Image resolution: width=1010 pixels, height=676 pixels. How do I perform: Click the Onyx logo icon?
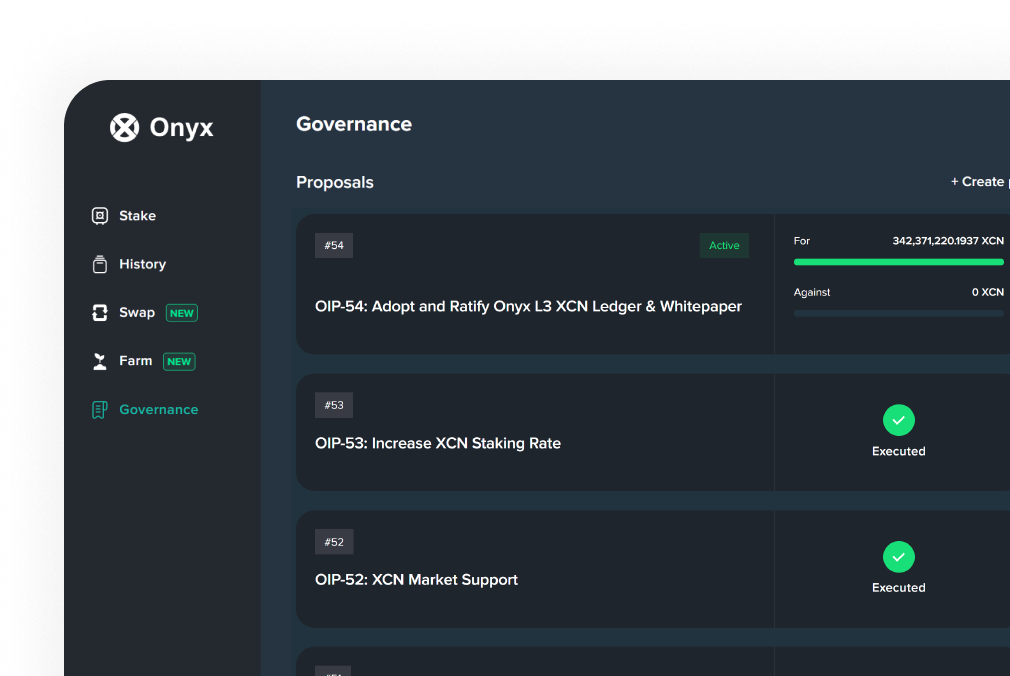click(x=124, y=128)
